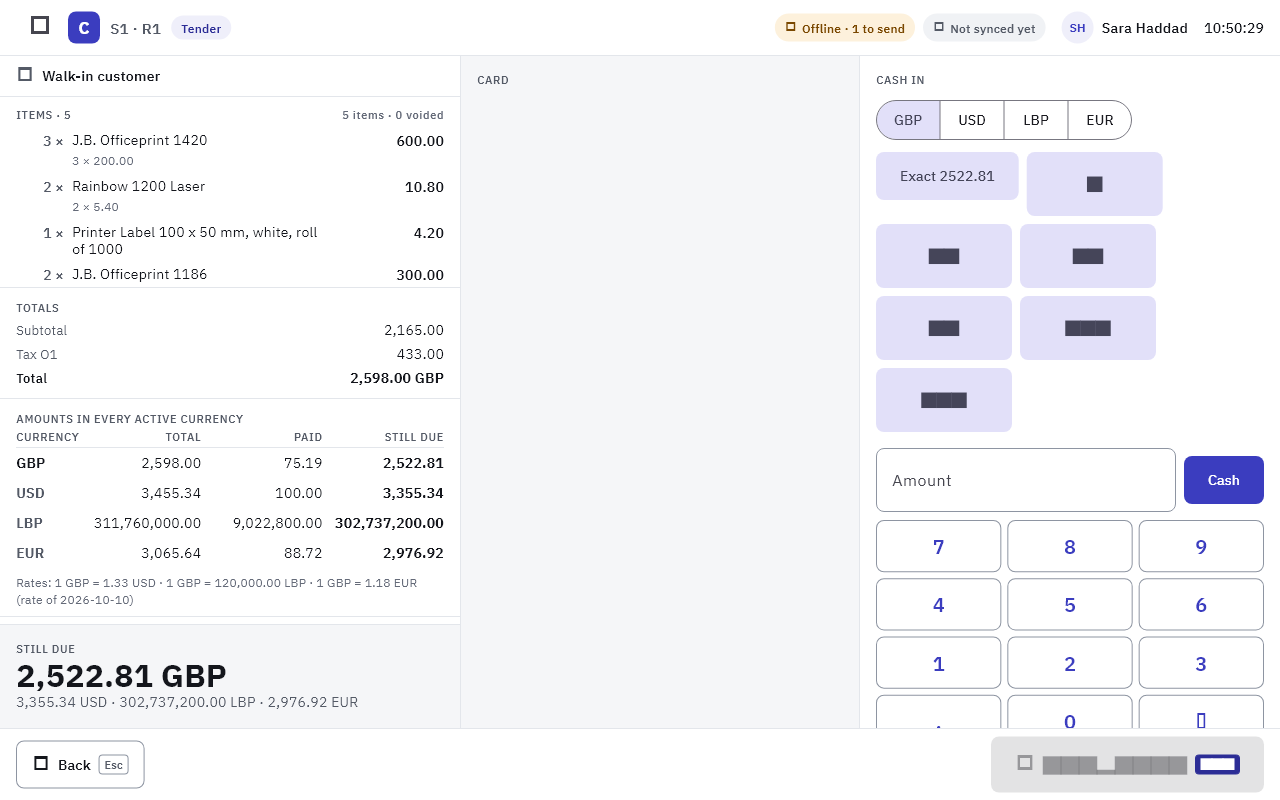Click the Sara Haddad user name
This screenshot has width=1280, height=800.
1145,28
